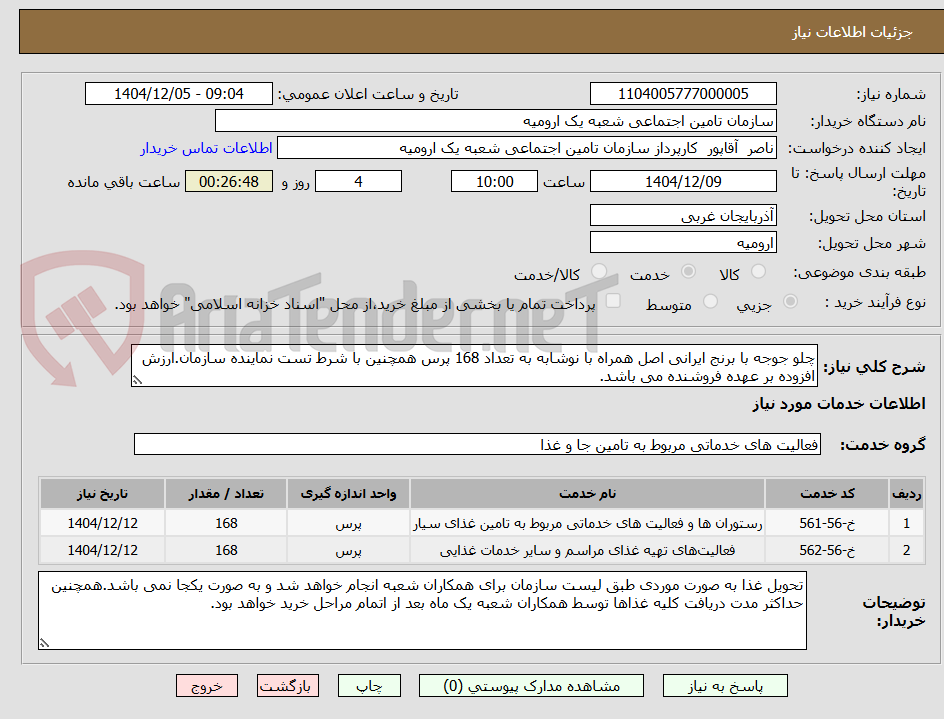
Task: Click the پرس unit cell in row 2
Action: coord(349,550)
